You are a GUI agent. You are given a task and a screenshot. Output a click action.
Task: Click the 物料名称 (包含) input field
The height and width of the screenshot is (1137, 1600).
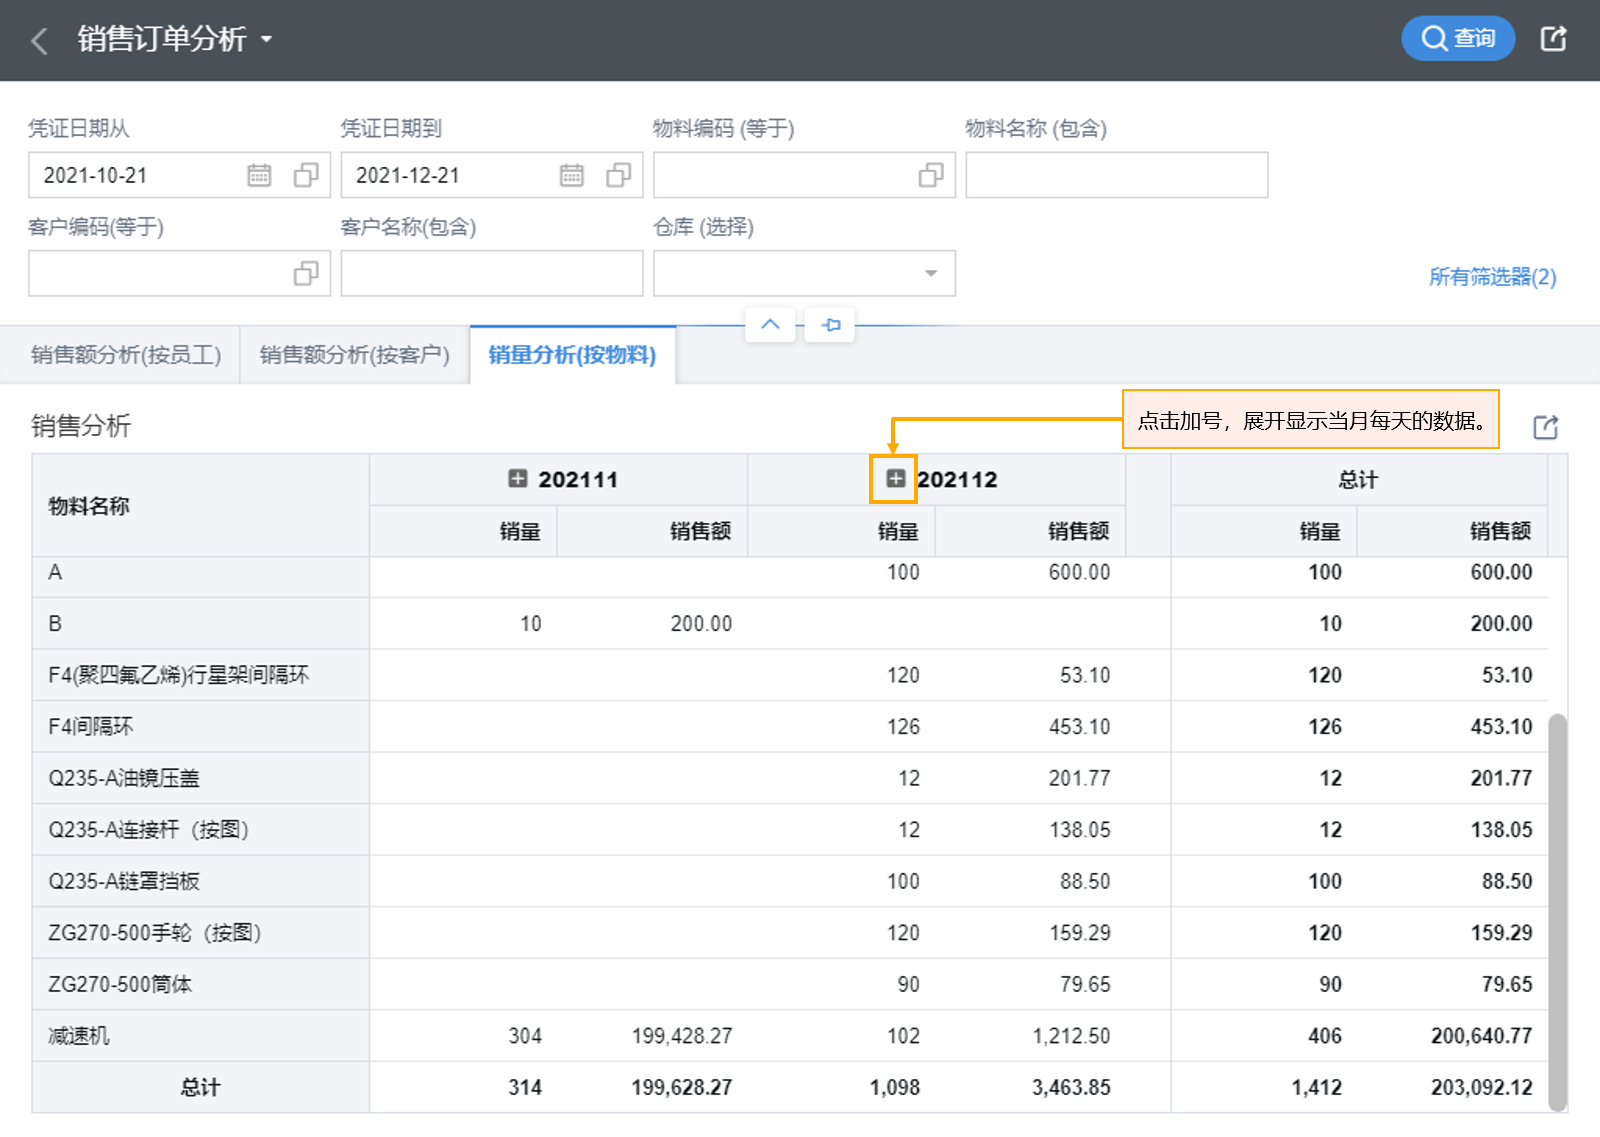coord(1117,175)
